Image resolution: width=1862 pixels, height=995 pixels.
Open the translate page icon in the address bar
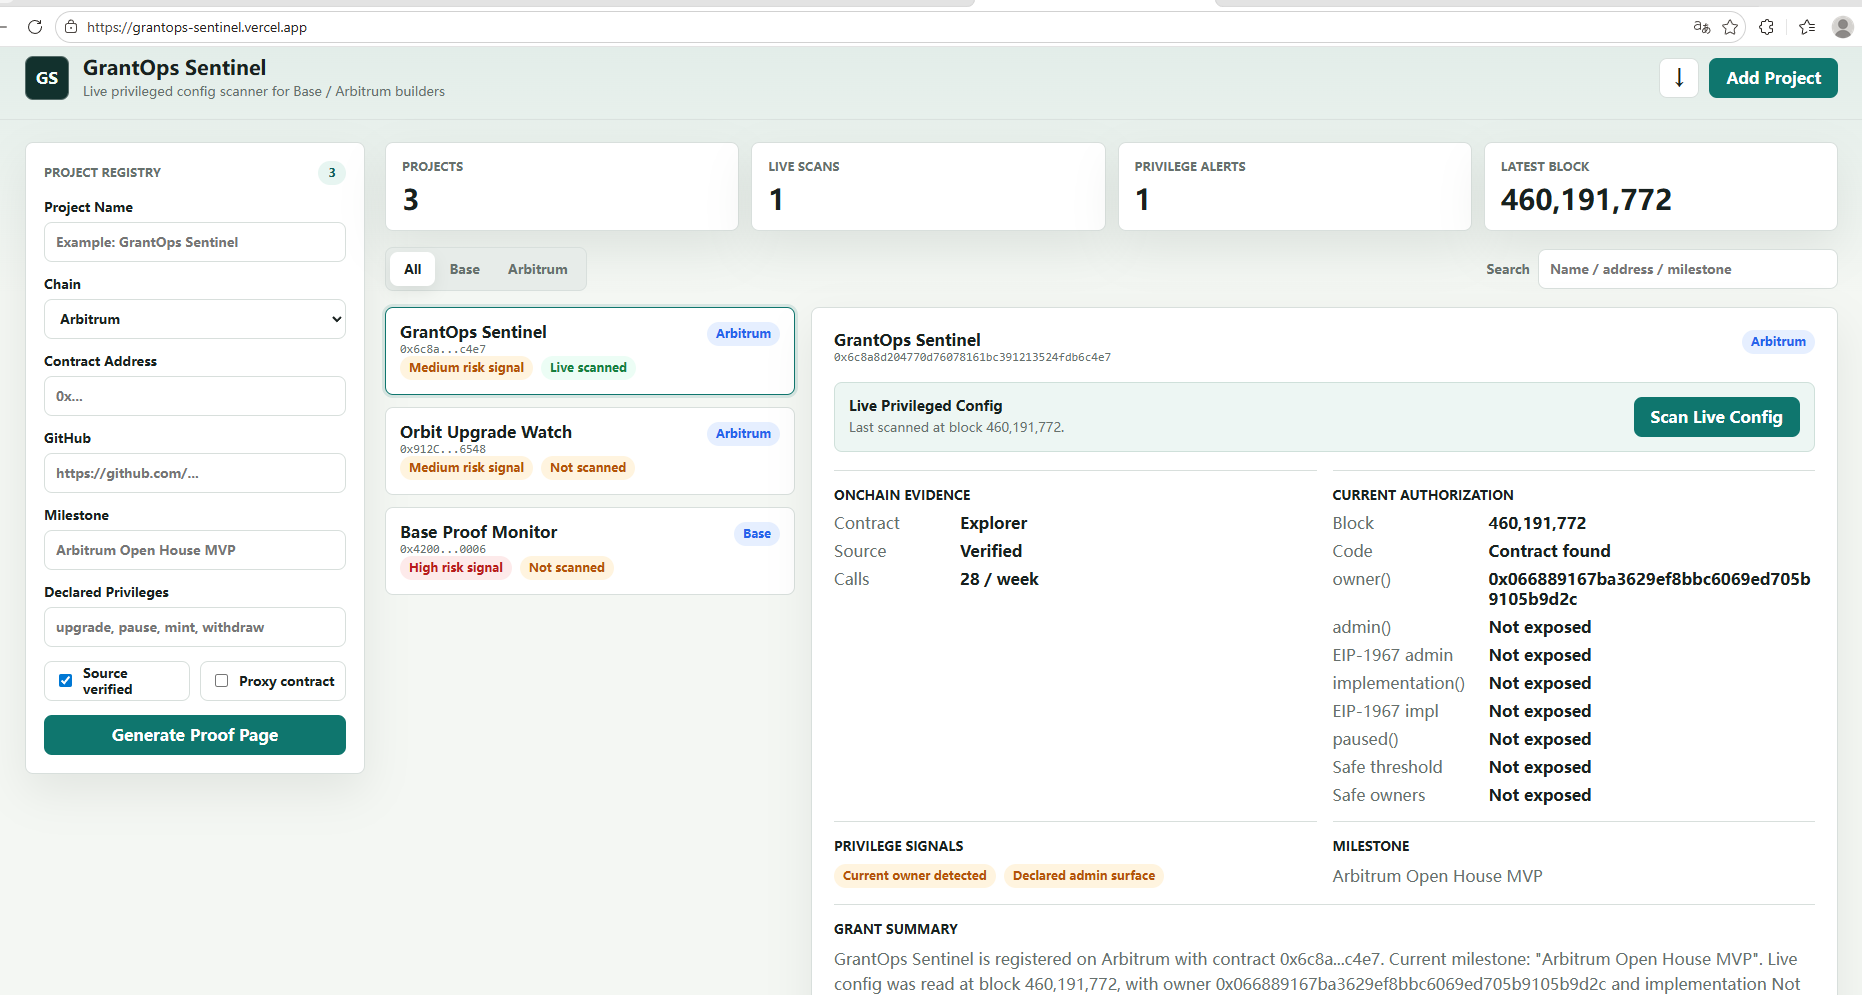1701,27
